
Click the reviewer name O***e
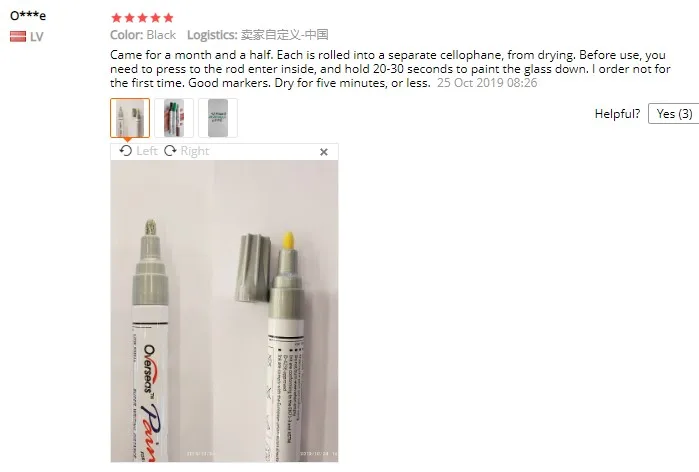click(x=28, y=16)
